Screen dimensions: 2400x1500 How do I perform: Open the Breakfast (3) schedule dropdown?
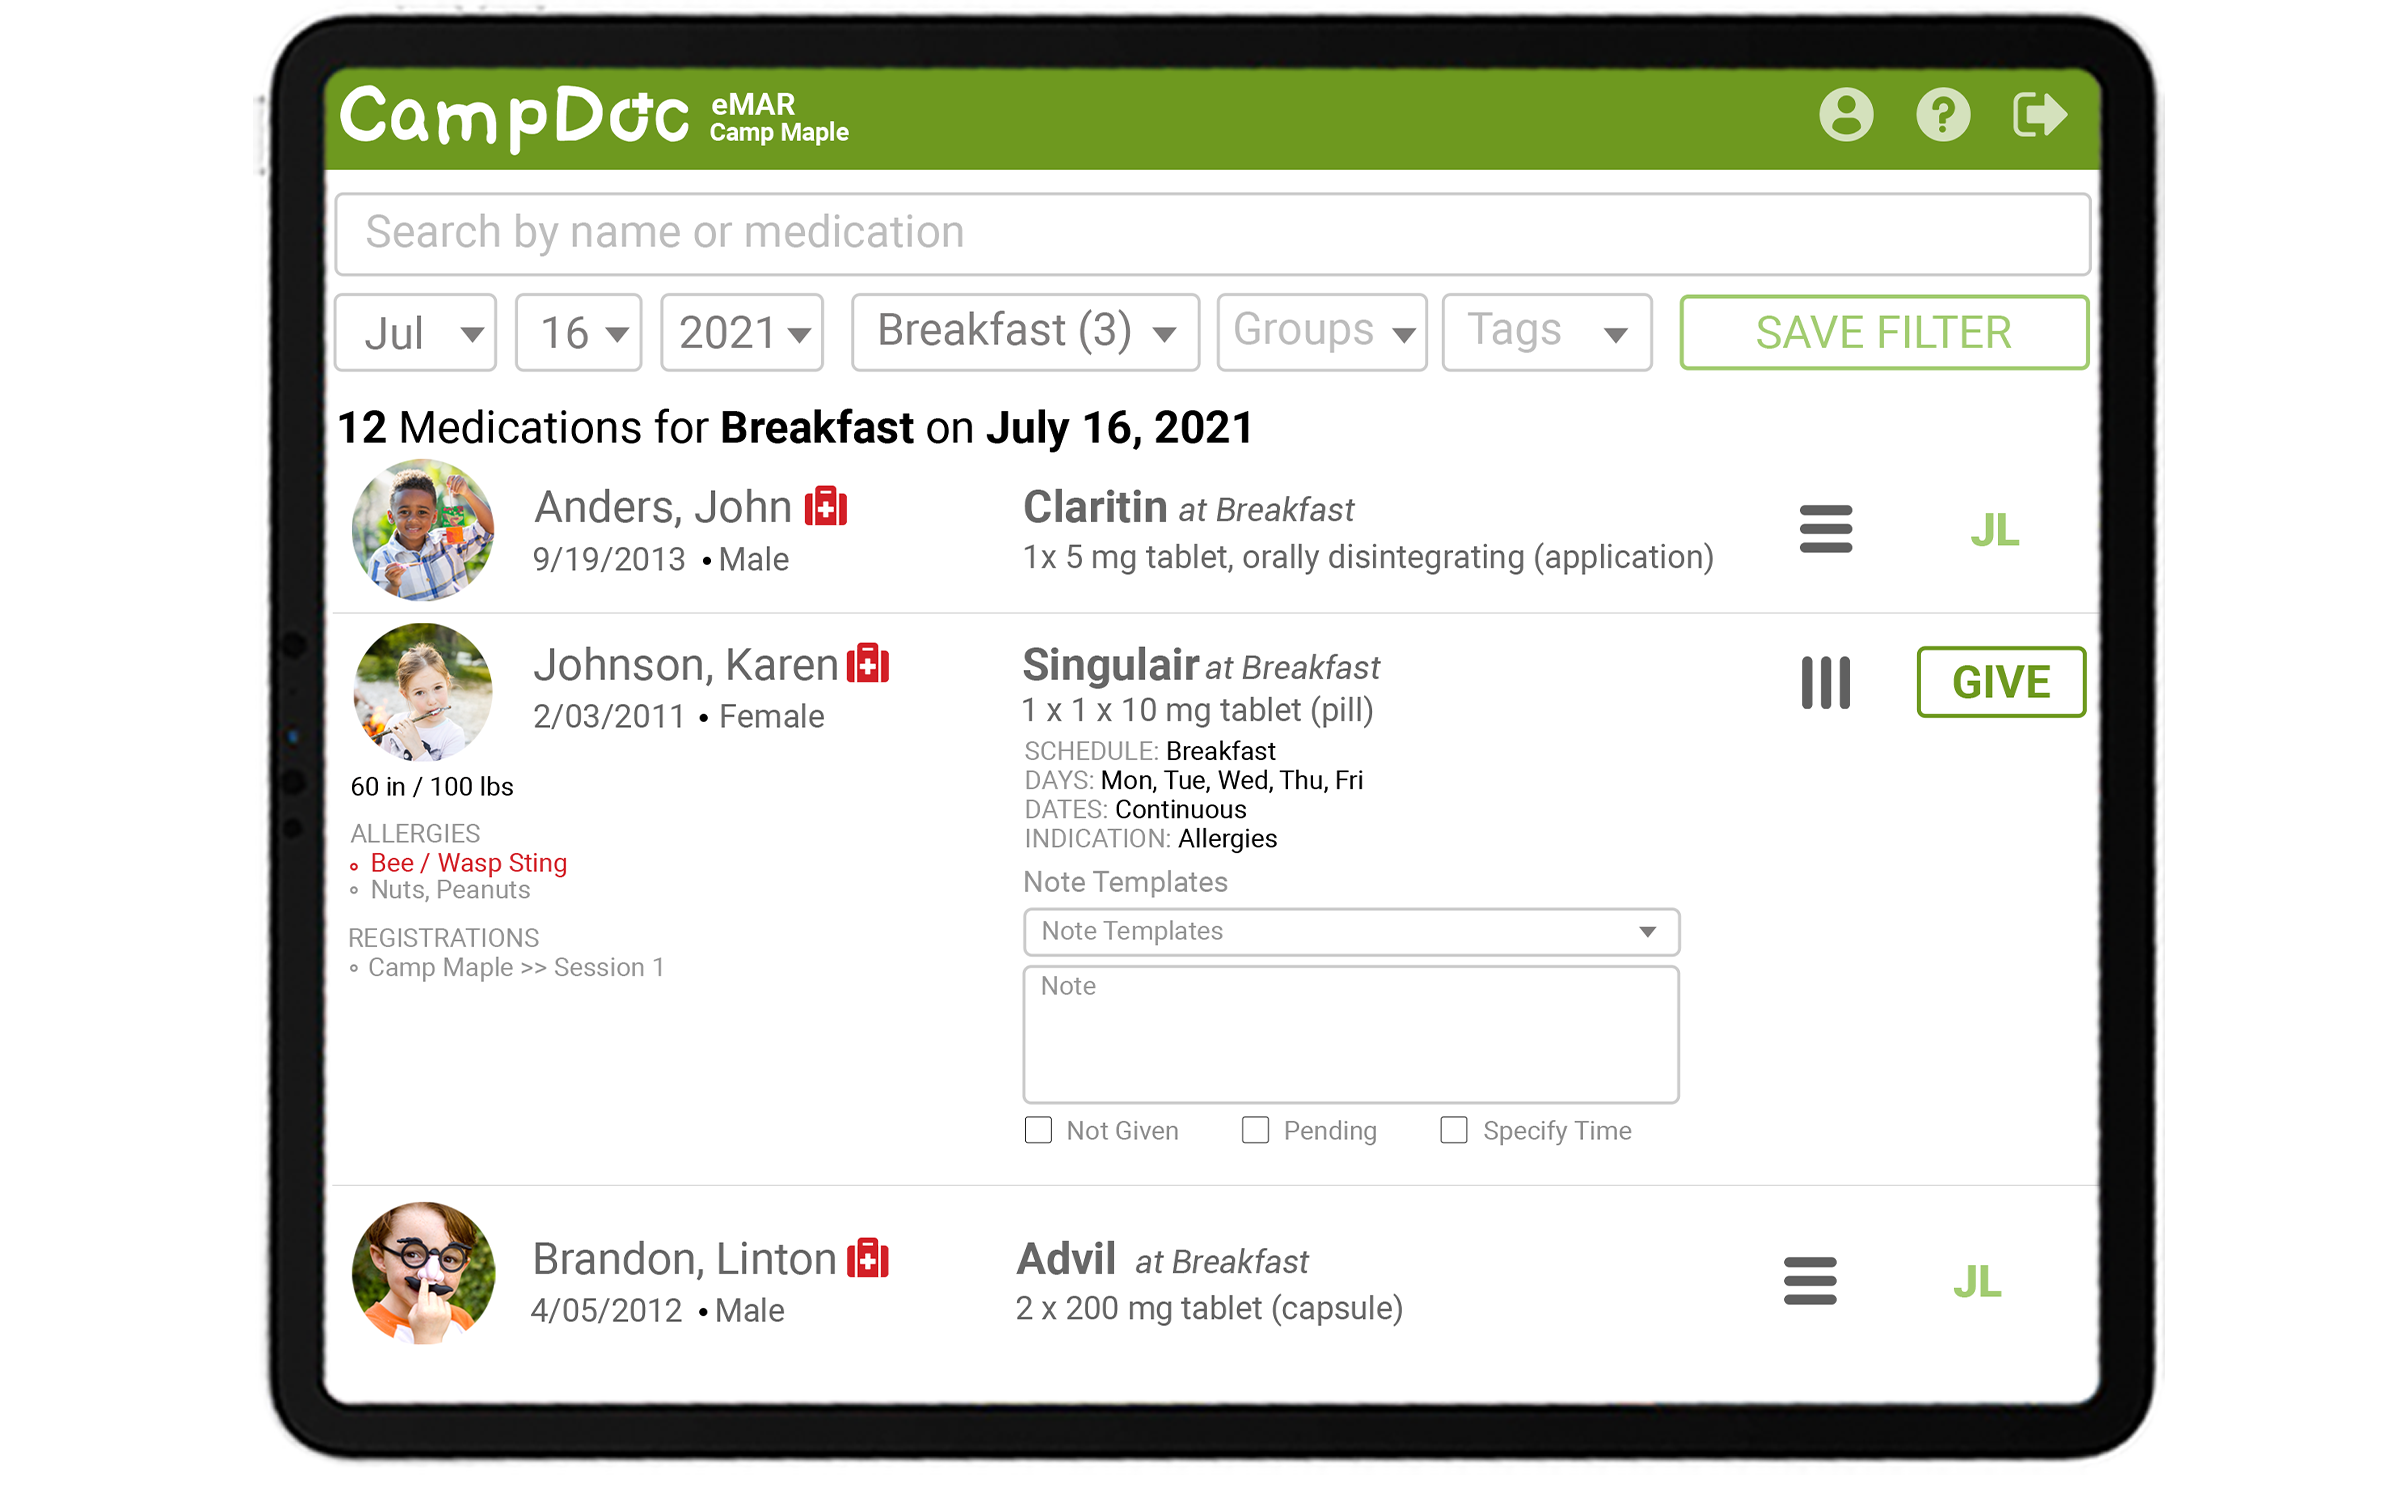point(1025,333)
